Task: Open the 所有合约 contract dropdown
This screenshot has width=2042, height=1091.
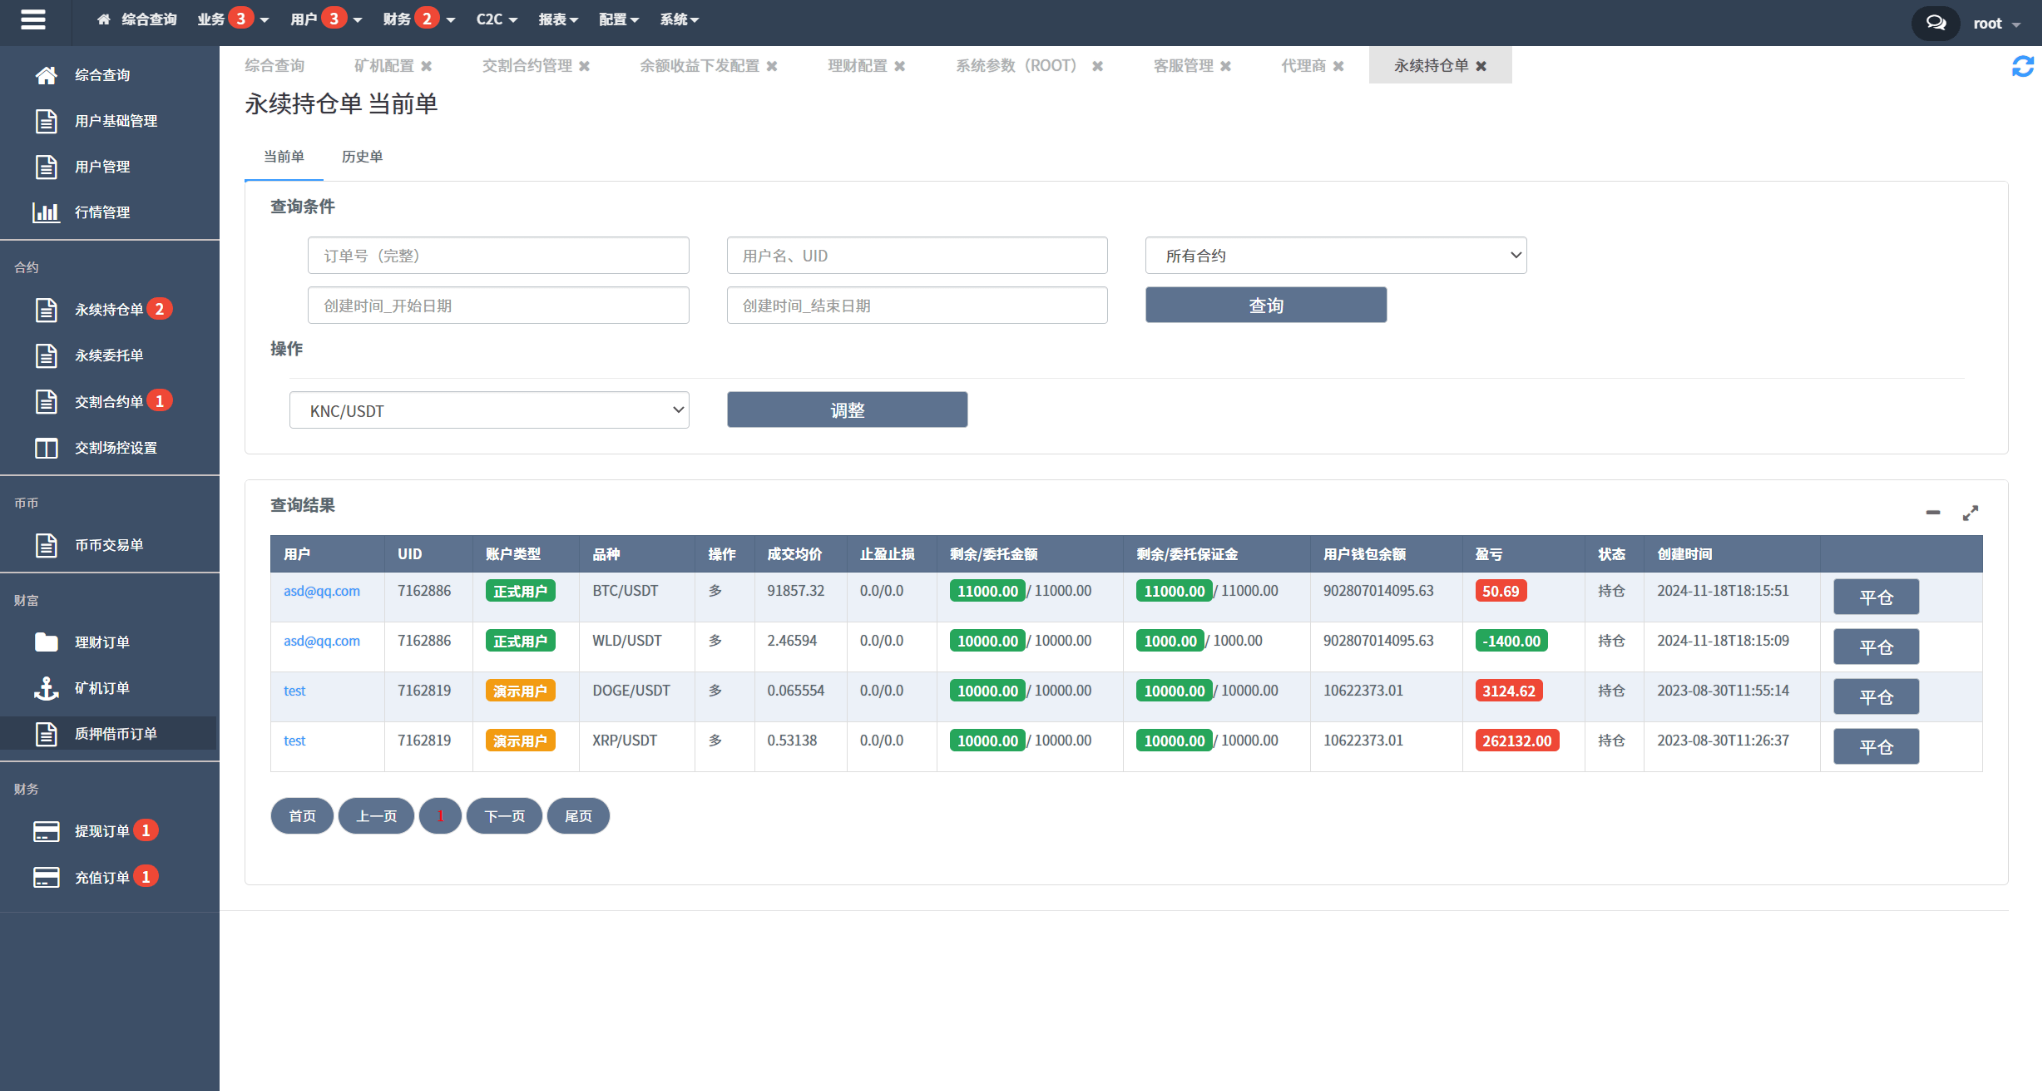Action: point(1335,256)
